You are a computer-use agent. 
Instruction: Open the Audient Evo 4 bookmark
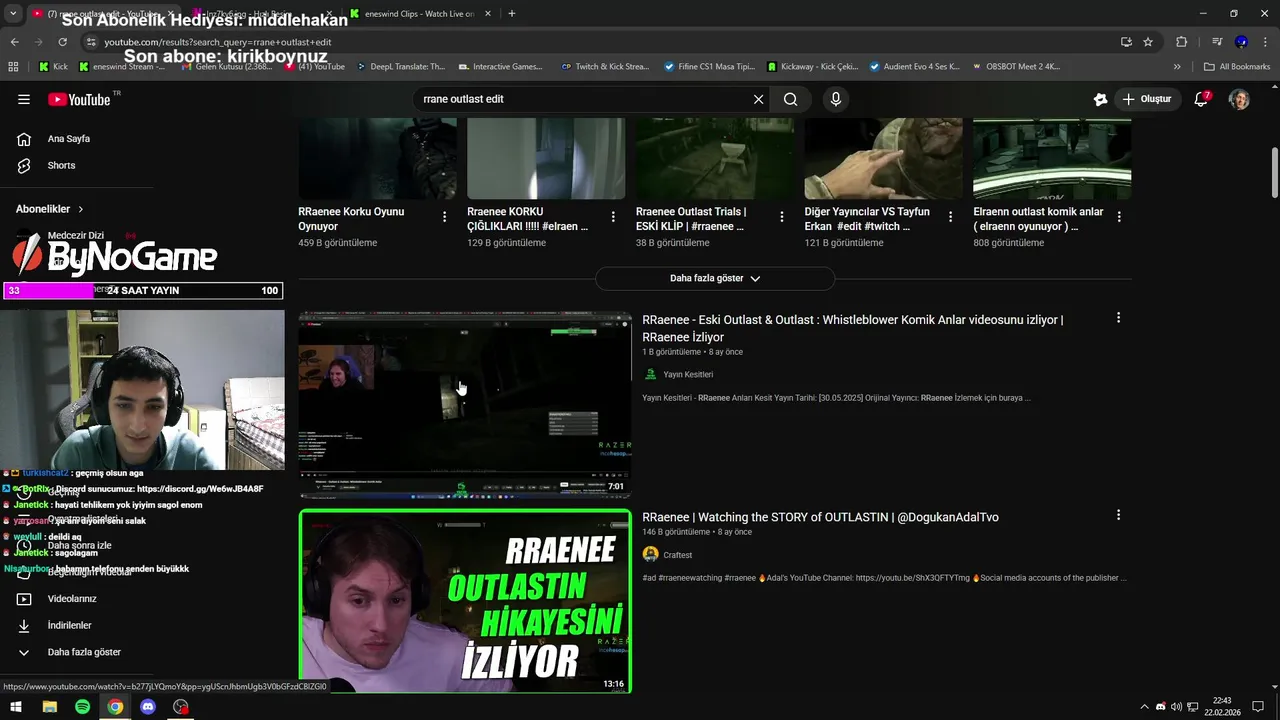tap(914, 67)
